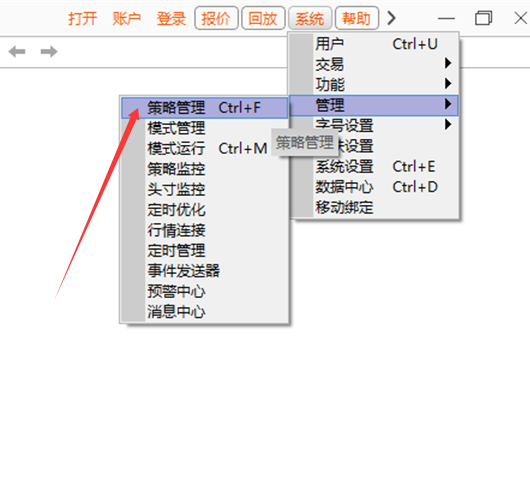Click the 回放 toolbar button
Image resolution: width=530 pixels, height=486 pixels.
coord(263,18)
